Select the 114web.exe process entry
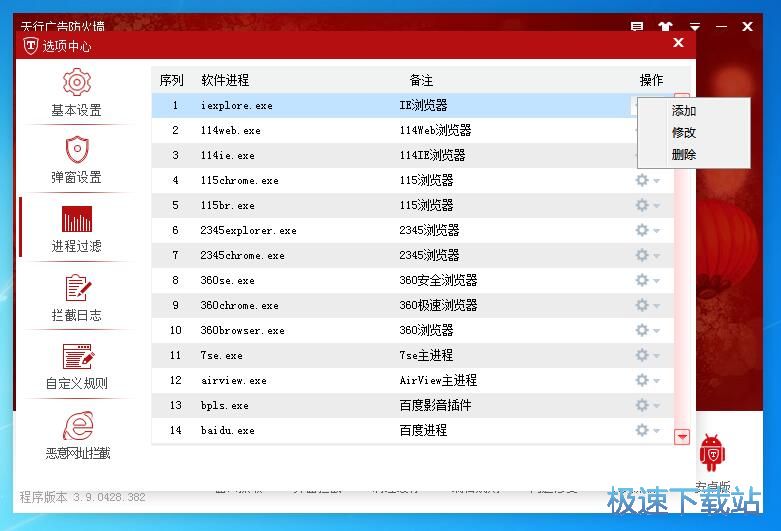This screenshot has height=531, width=781. pos(231,131)
